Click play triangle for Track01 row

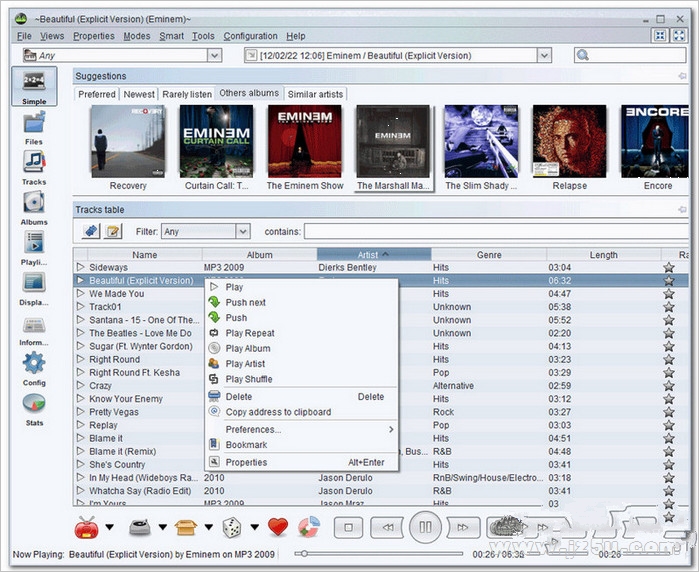click(x=80, y=307)
